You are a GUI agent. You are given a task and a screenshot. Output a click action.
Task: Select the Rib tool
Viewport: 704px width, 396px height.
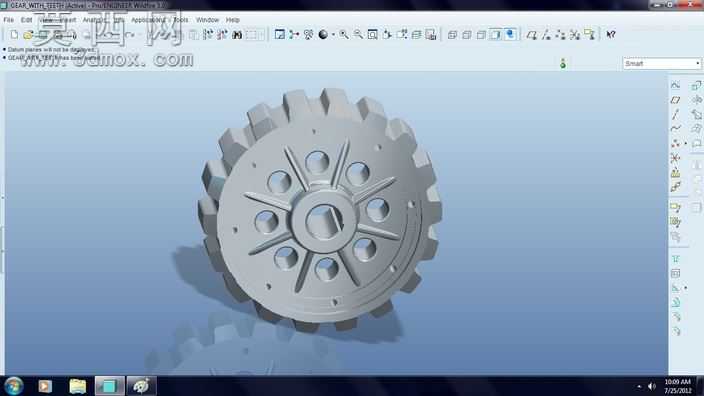(675, 288)
